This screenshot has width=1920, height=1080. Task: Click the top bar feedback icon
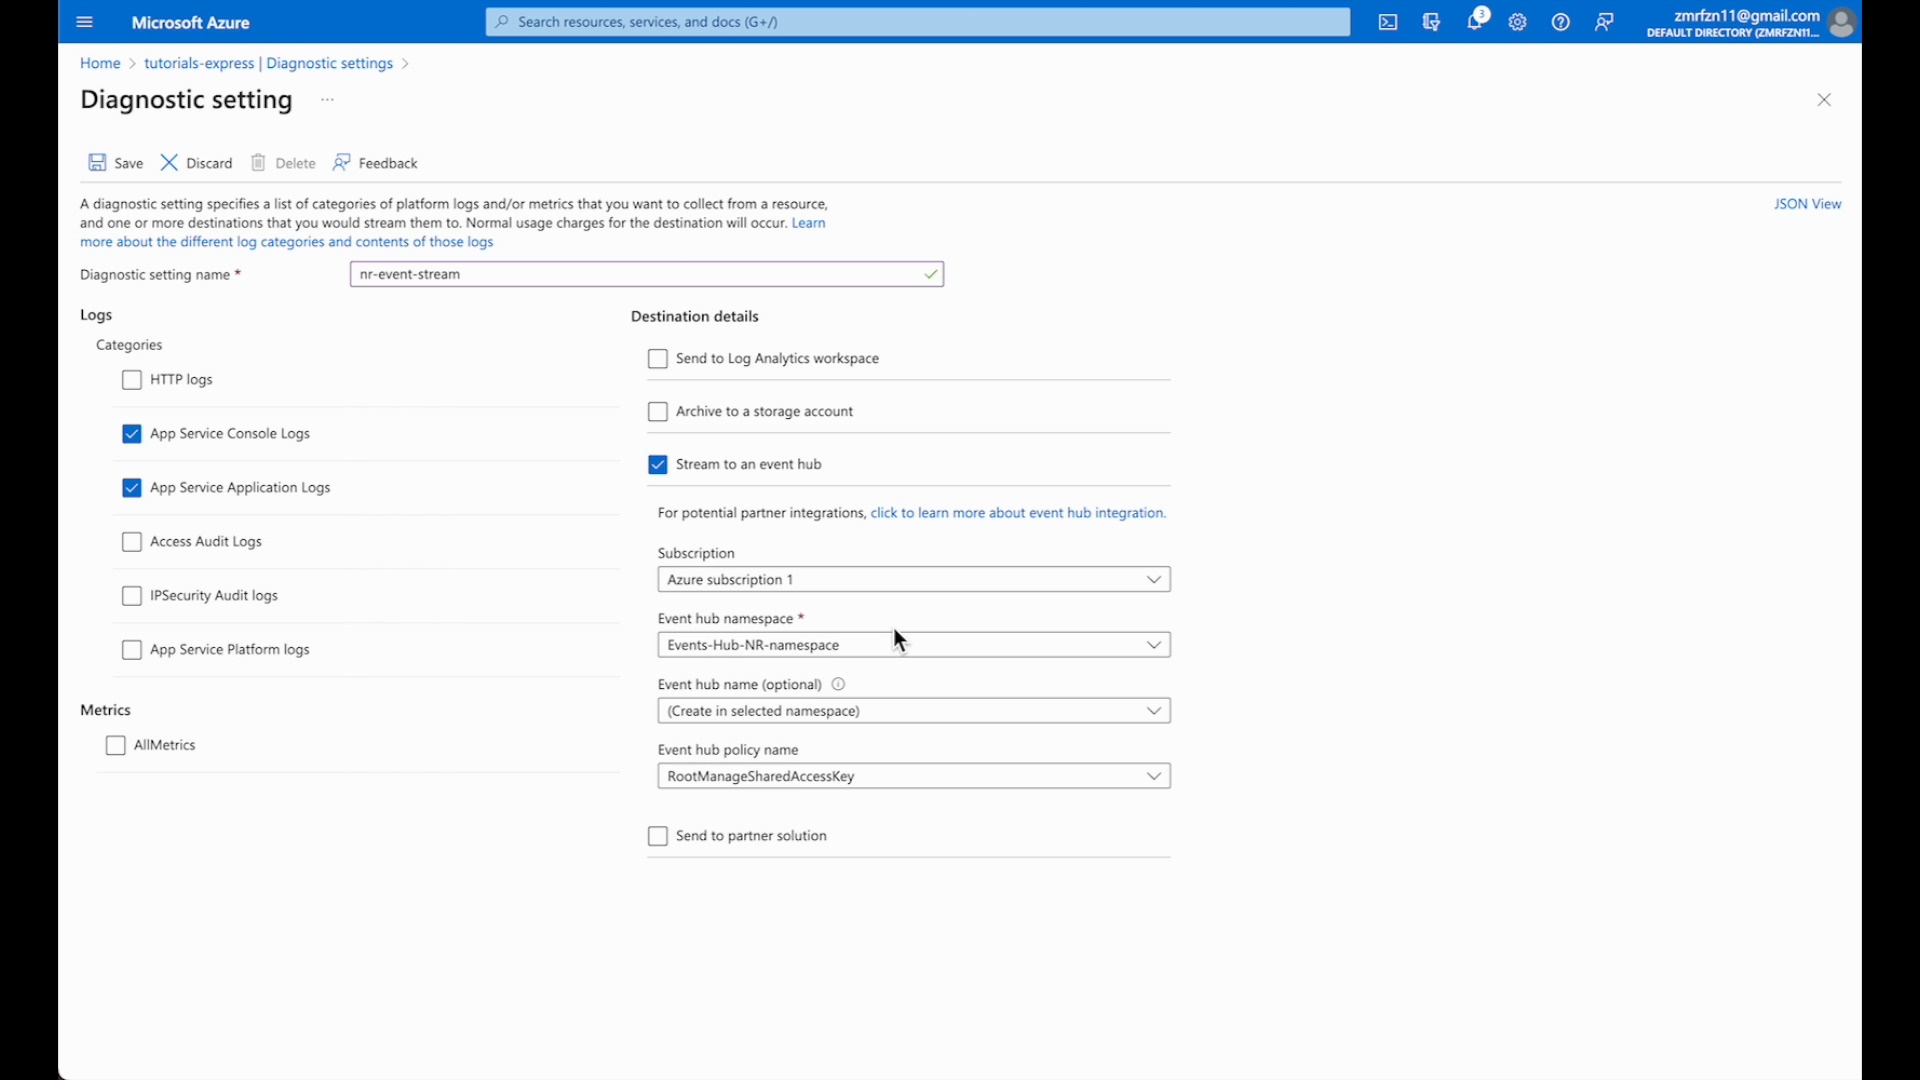click(x=1604, y=22)
